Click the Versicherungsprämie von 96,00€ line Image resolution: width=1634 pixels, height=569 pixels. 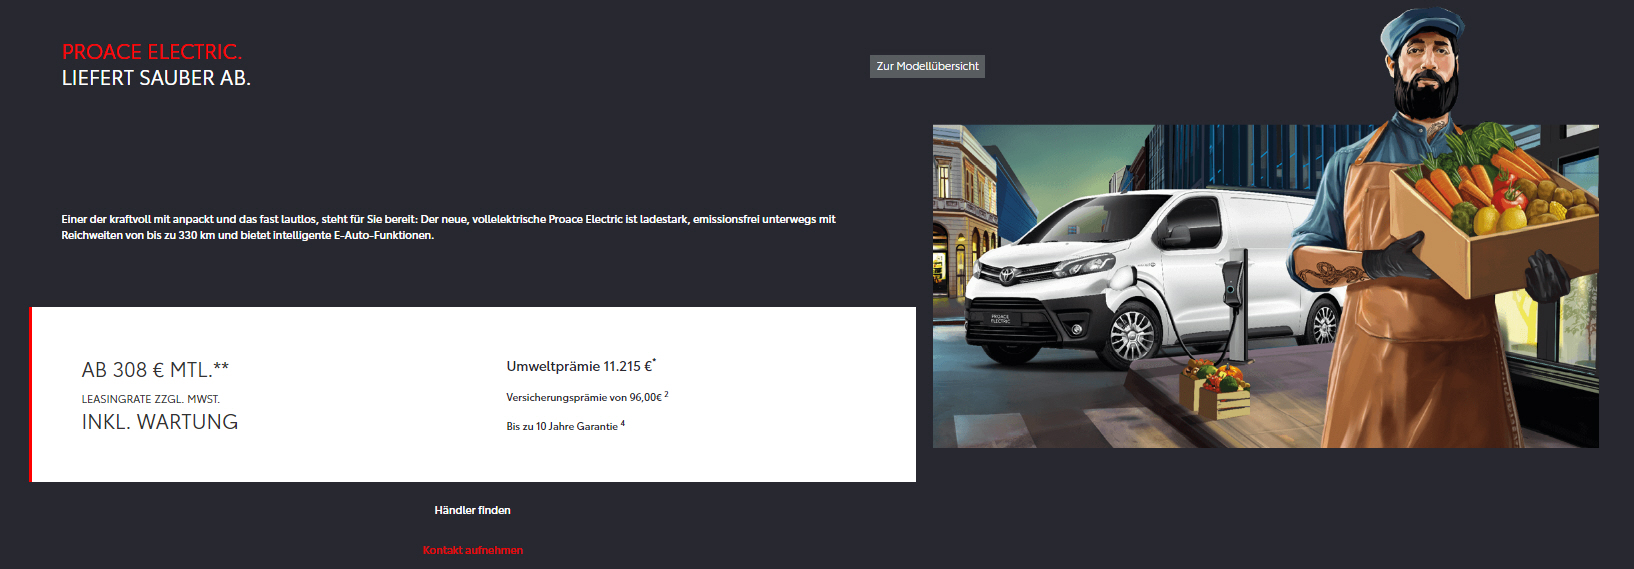coord(587,397)
